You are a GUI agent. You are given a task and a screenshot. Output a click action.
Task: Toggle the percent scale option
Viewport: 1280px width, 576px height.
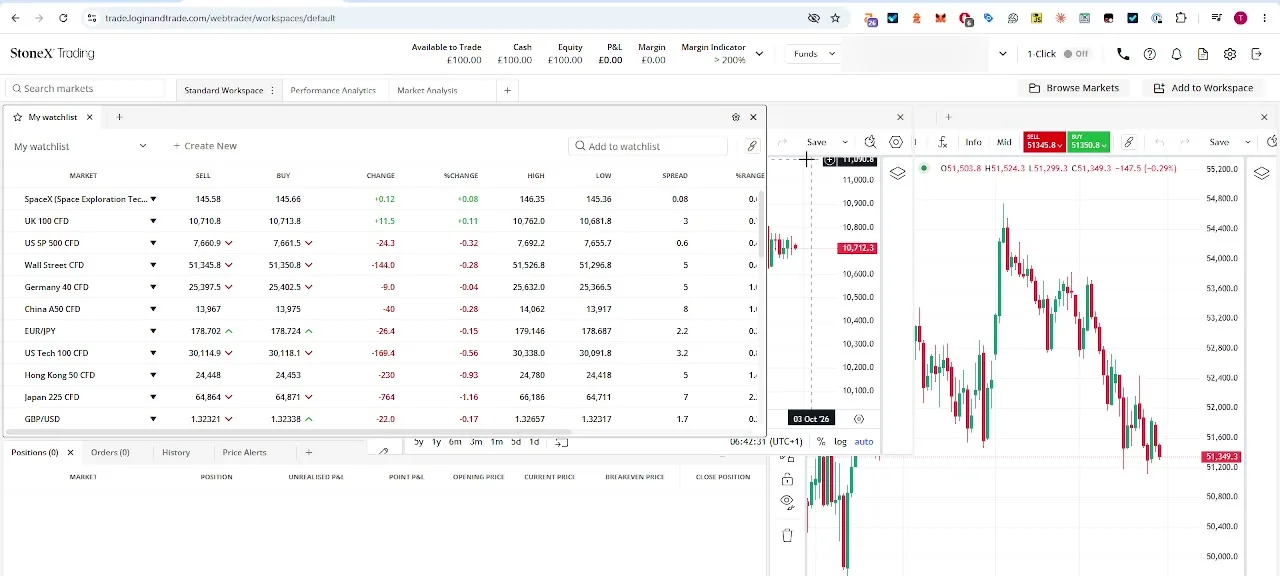821,442
